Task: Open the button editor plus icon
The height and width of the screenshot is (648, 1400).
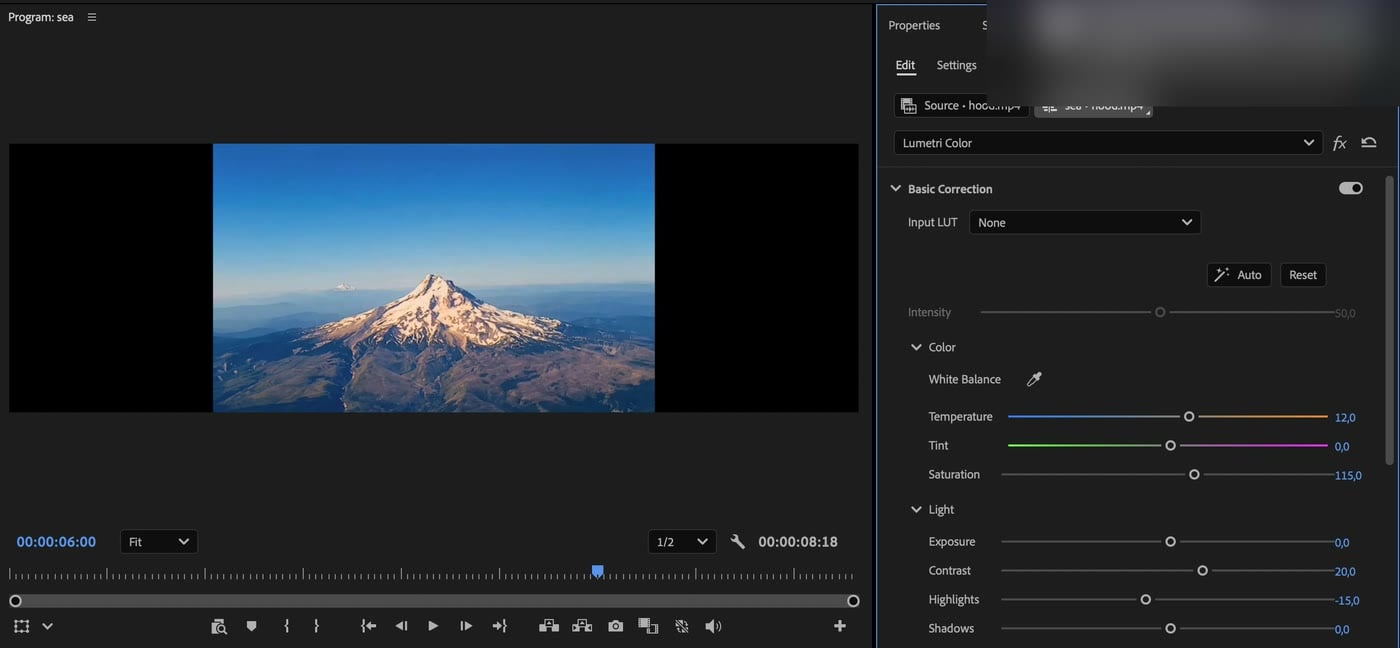Action: coord(840,626)
